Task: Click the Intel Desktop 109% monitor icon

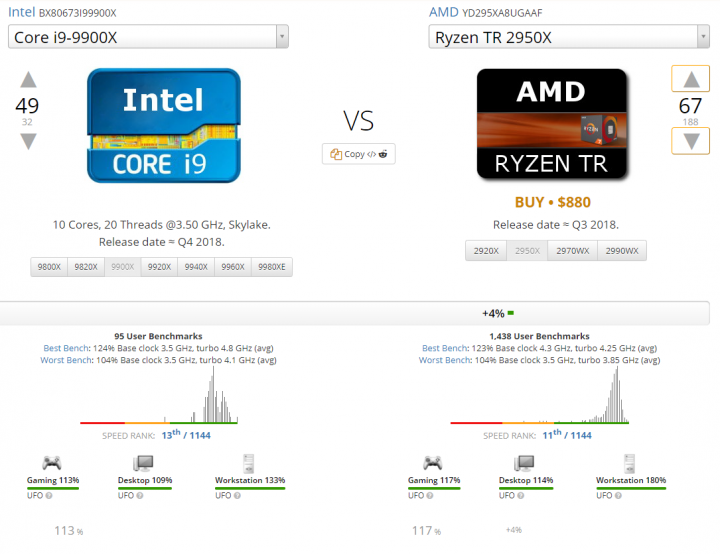Action: 143,463
